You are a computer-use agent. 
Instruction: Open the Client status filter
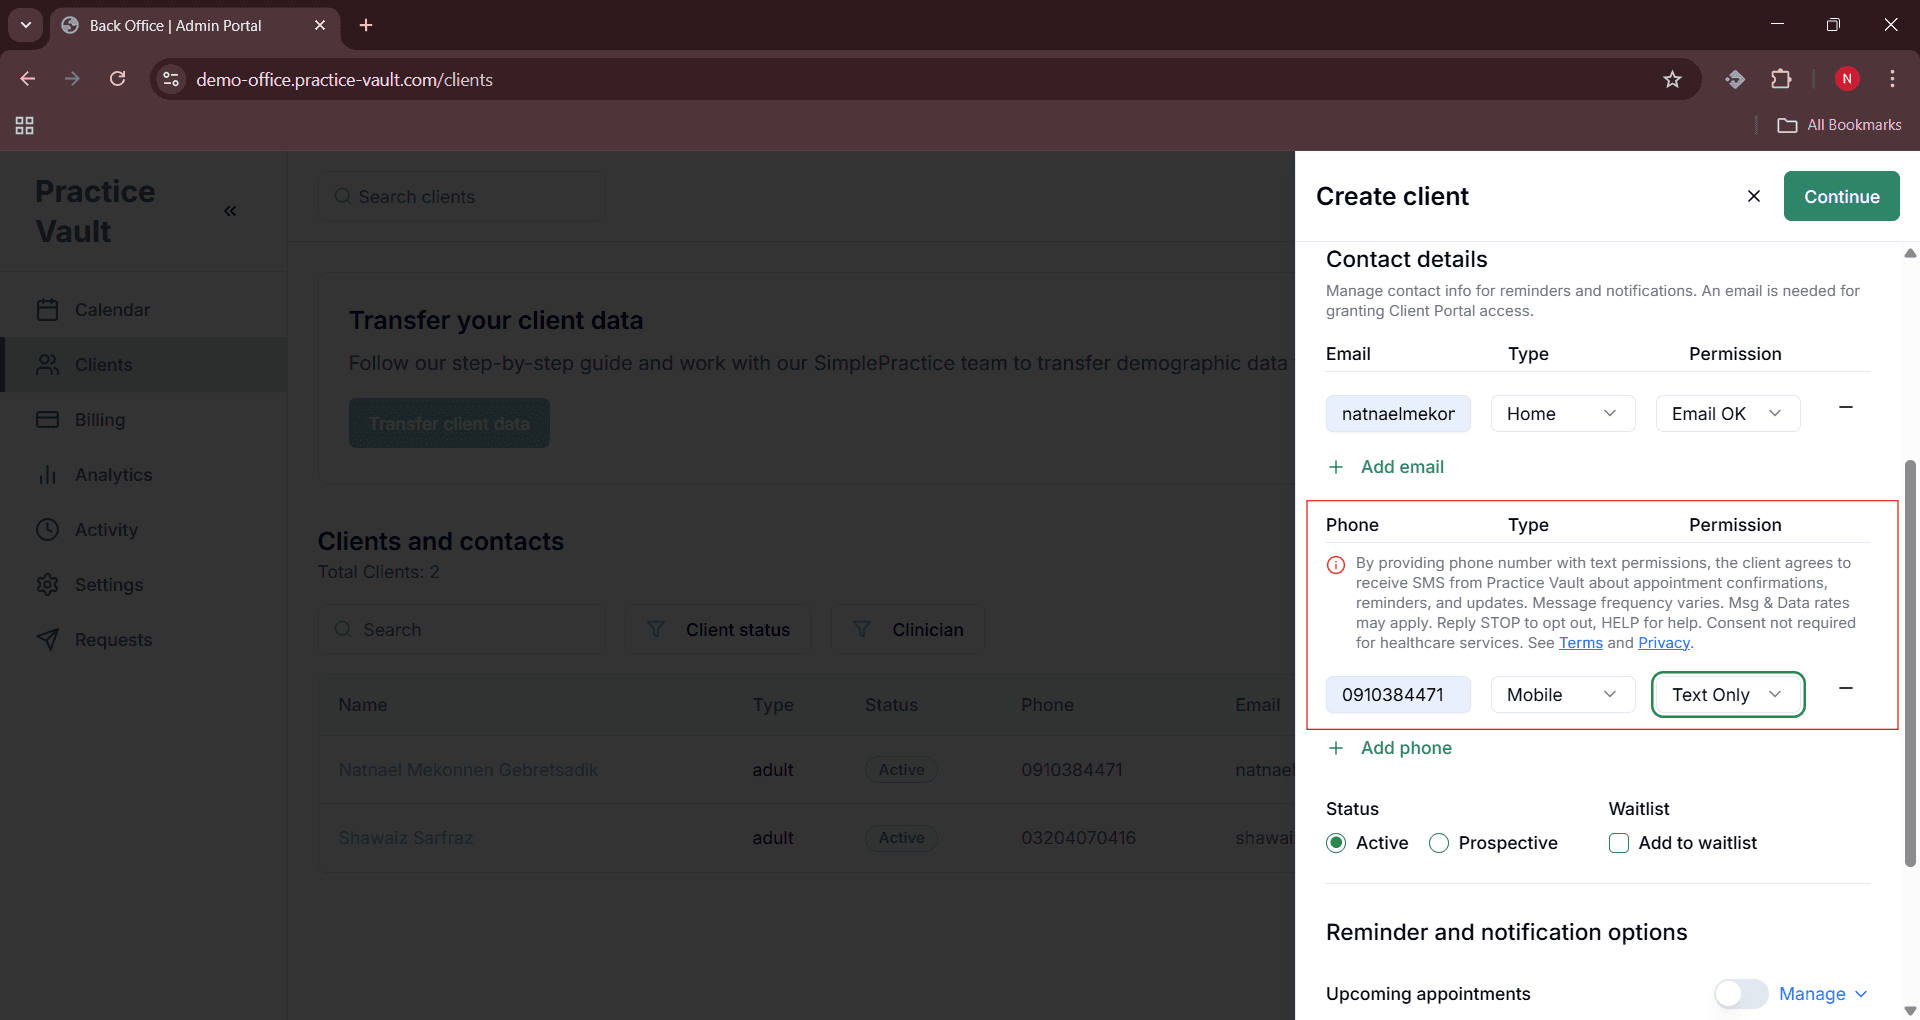(x=718, y=629)
